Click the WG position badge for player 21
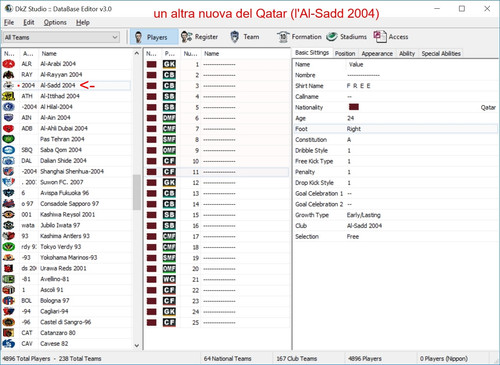500x365 pixels. [x=169, y=279]
